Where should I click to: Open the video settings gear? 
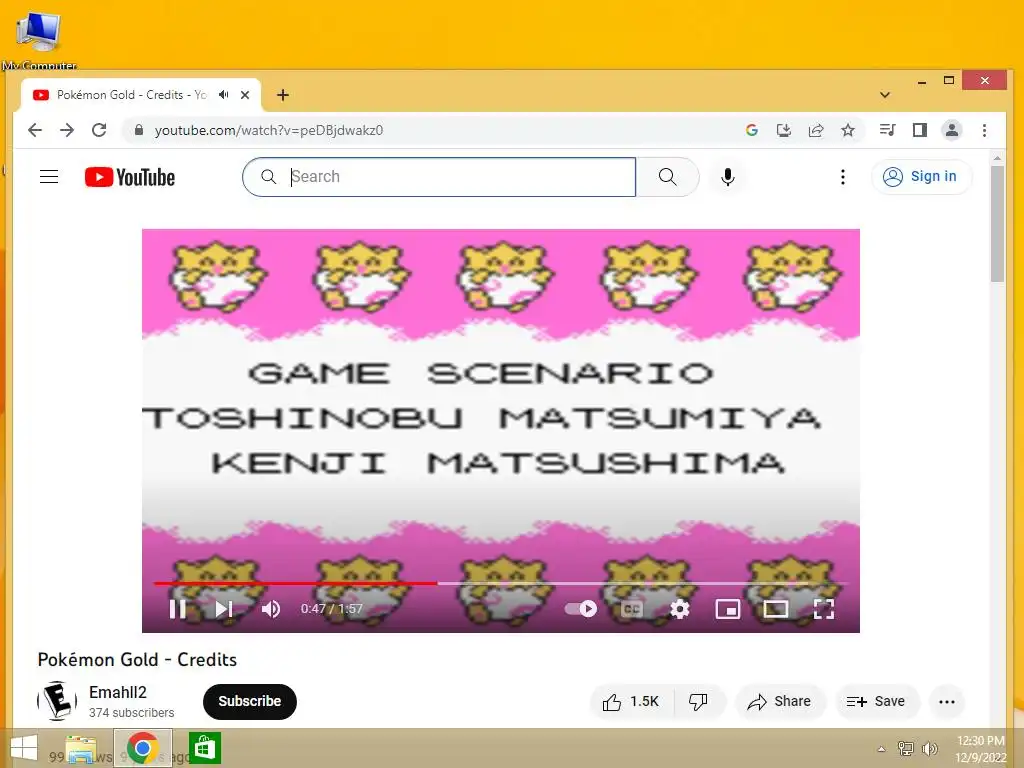680,609
